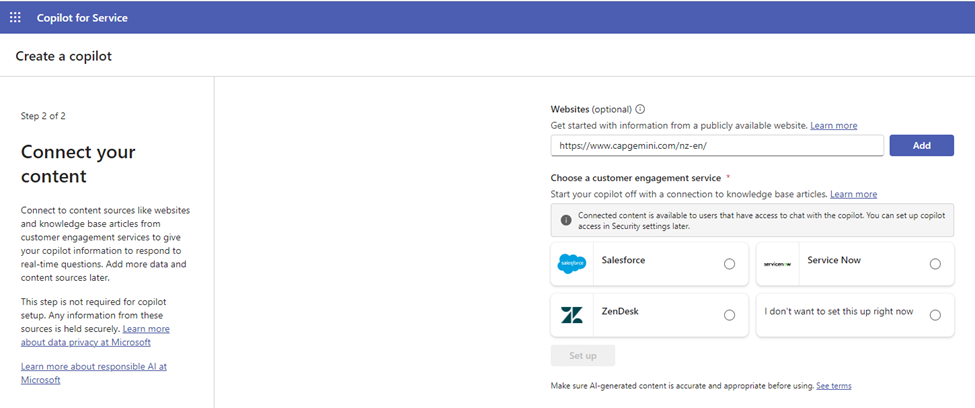Viewport: 975px width, 408px height.
Task: Click Copilot for Service header title
Action: coord(82,18)
